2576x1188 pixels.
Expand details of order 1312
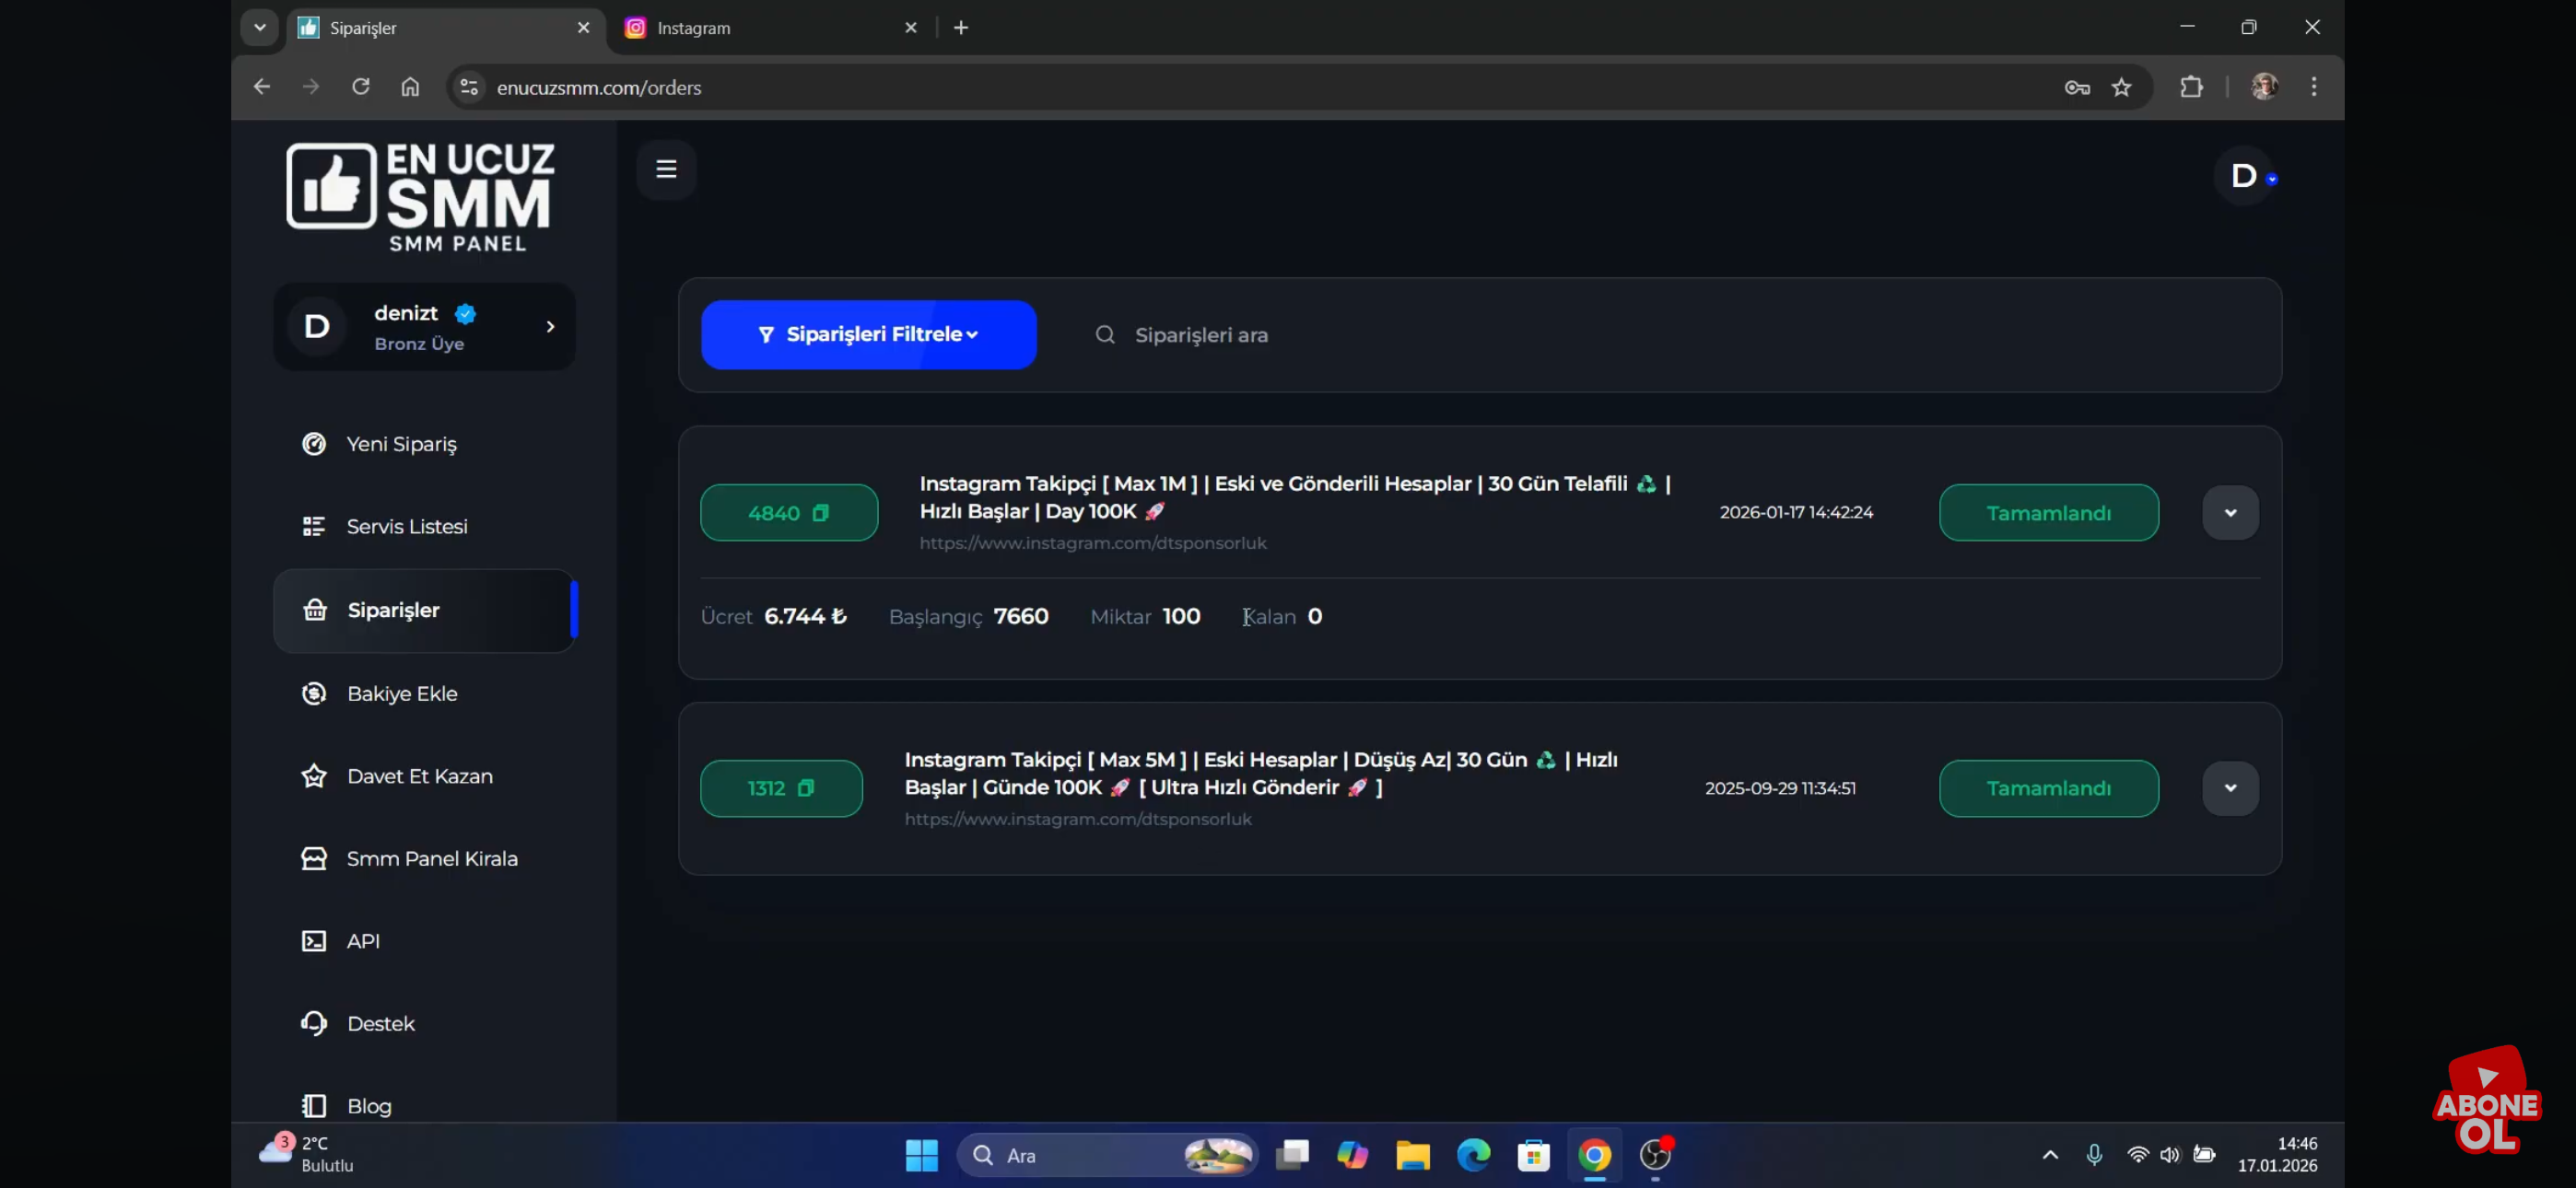2230,788
